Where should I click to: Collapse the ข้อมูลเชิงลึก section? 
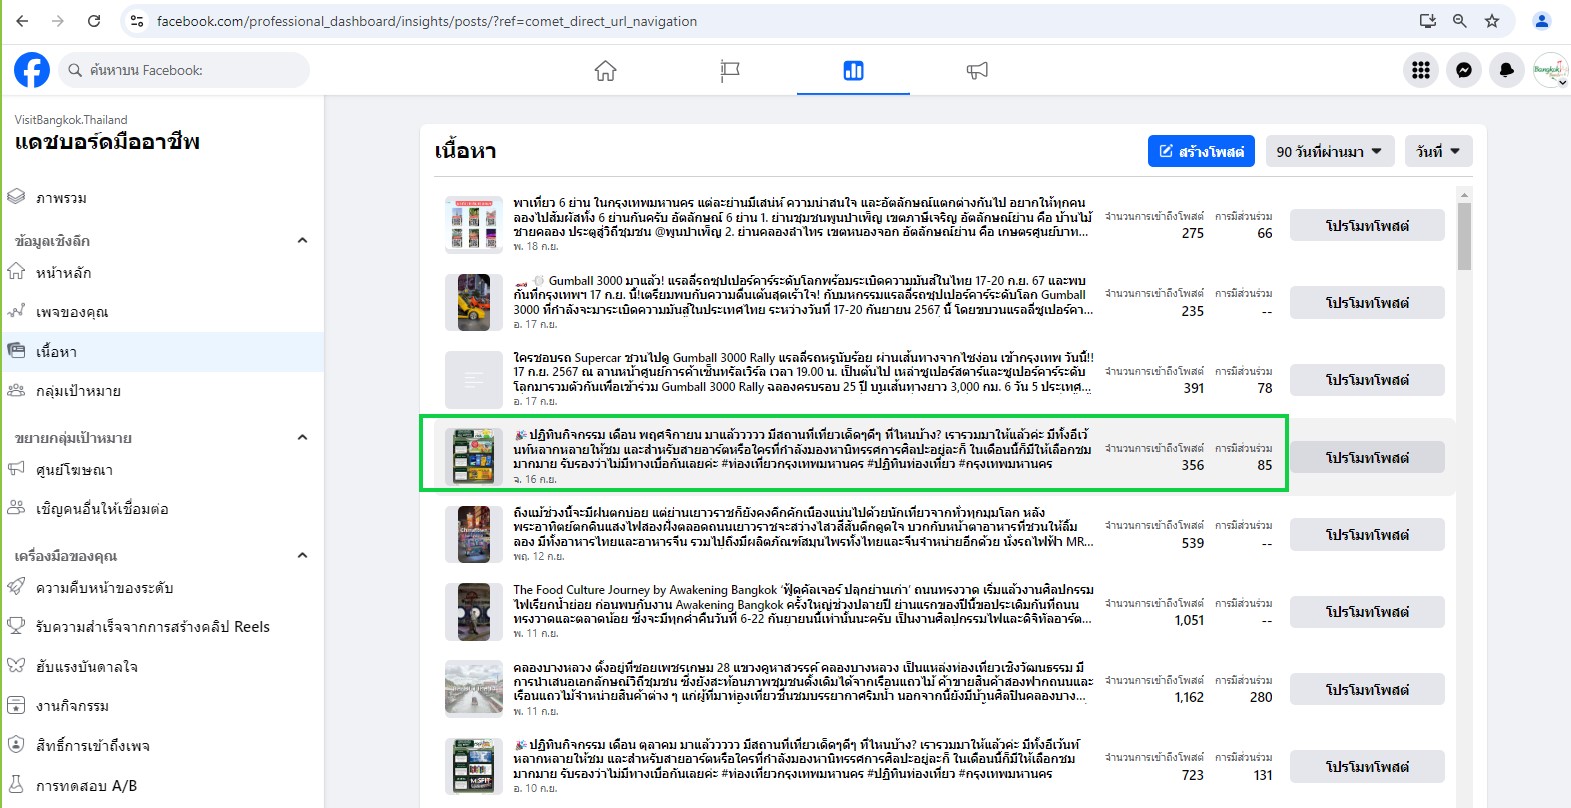coord(302,241)
